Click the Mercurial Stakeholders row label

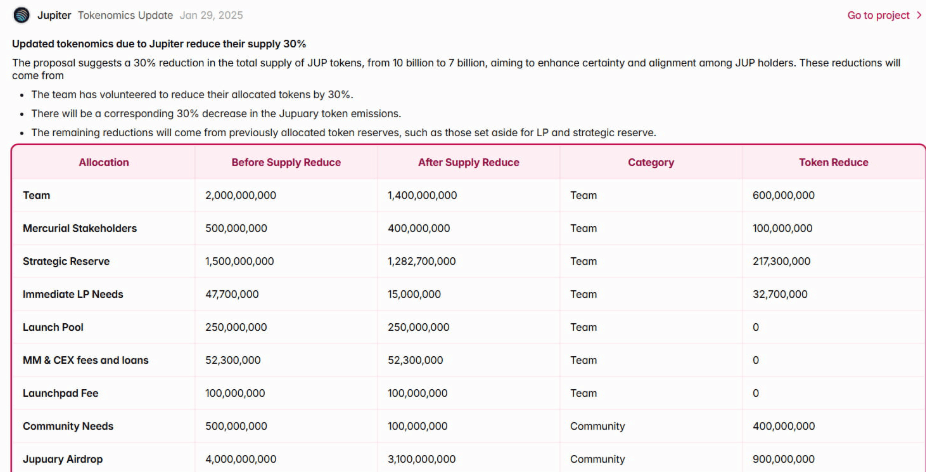(x=80, y=228)
